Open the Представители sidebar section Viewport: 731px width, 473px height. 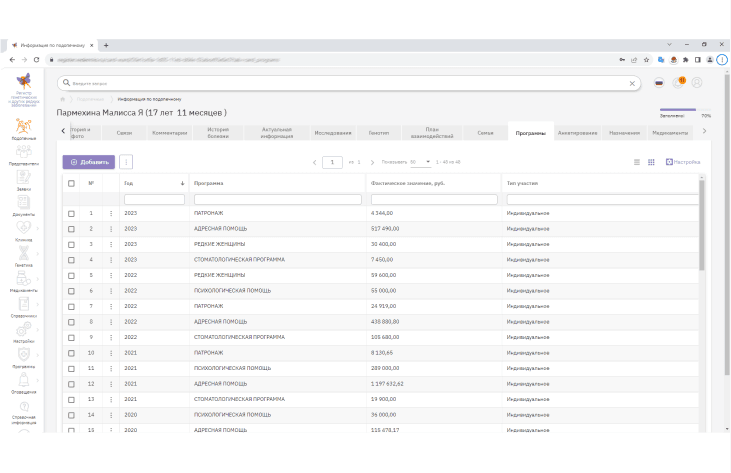(23, 155)
